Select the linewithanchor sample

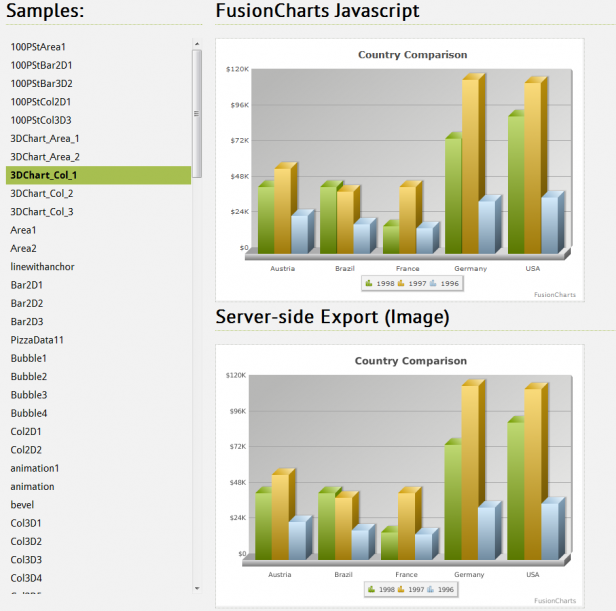(x=42, y=267)
